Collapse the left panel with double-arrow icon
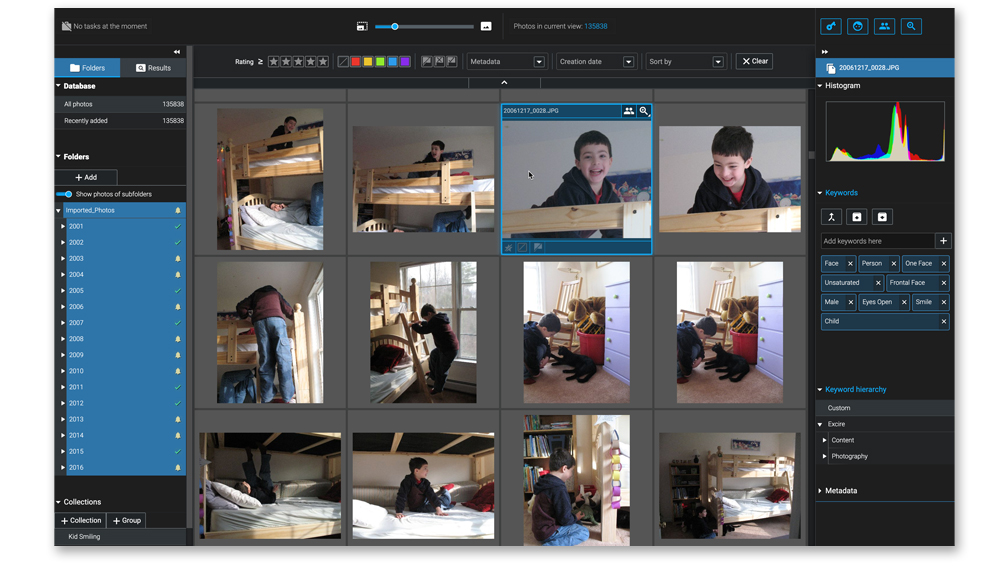Image resolution: width=1008 pixels, height=567 pixels. click(x=177, y=51)
